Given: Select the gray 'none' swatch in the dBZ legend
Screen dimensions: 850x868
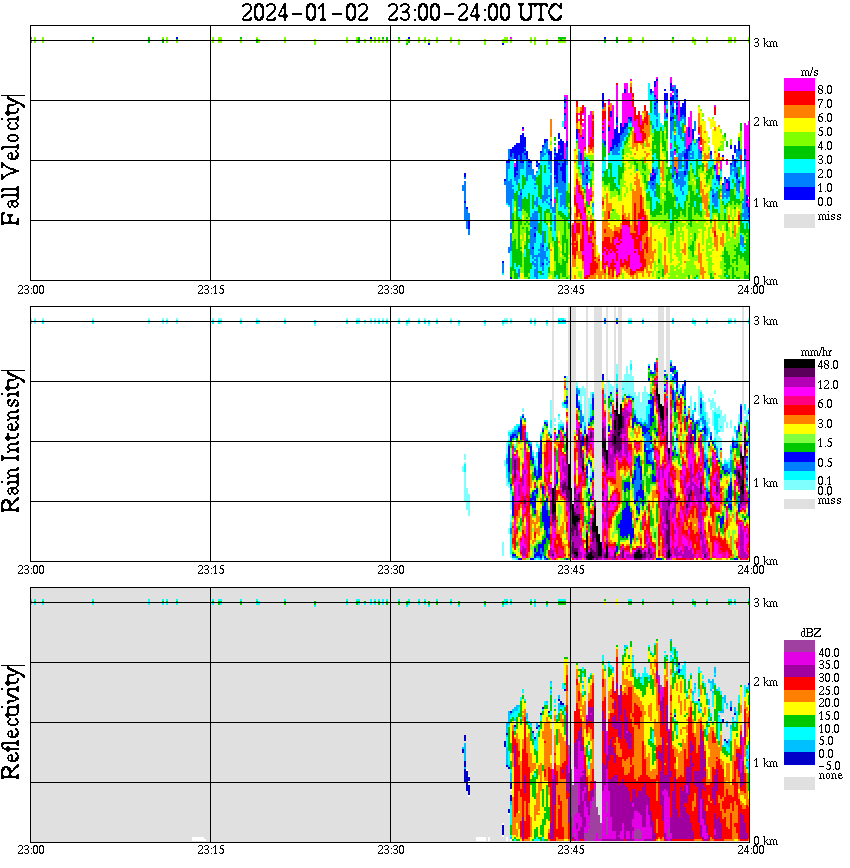Looking at the screenshot, I should click(x=799, y=783).
